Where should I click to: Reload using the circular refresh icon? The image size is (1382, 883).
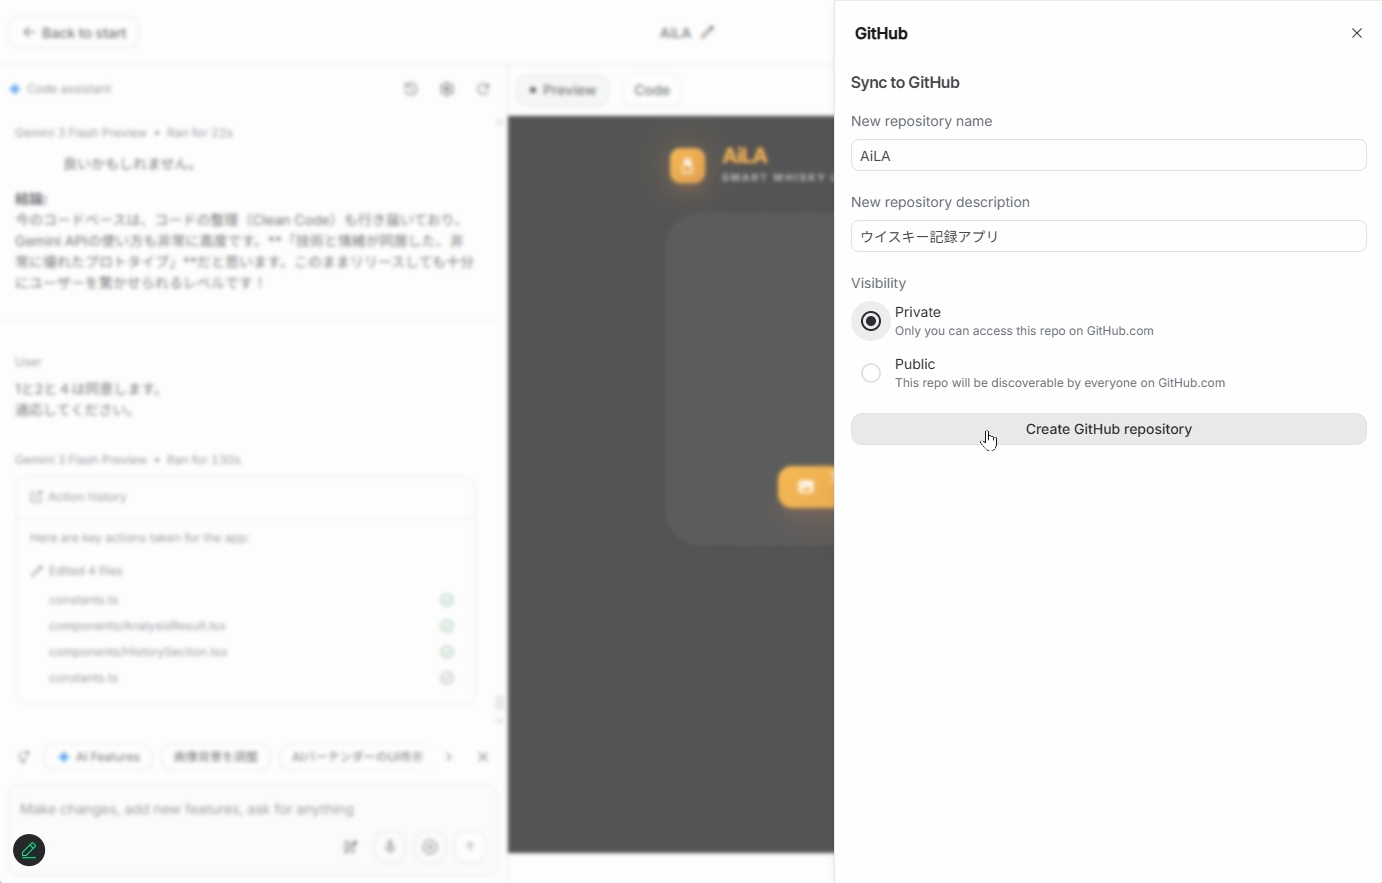[x=483, y=89]
